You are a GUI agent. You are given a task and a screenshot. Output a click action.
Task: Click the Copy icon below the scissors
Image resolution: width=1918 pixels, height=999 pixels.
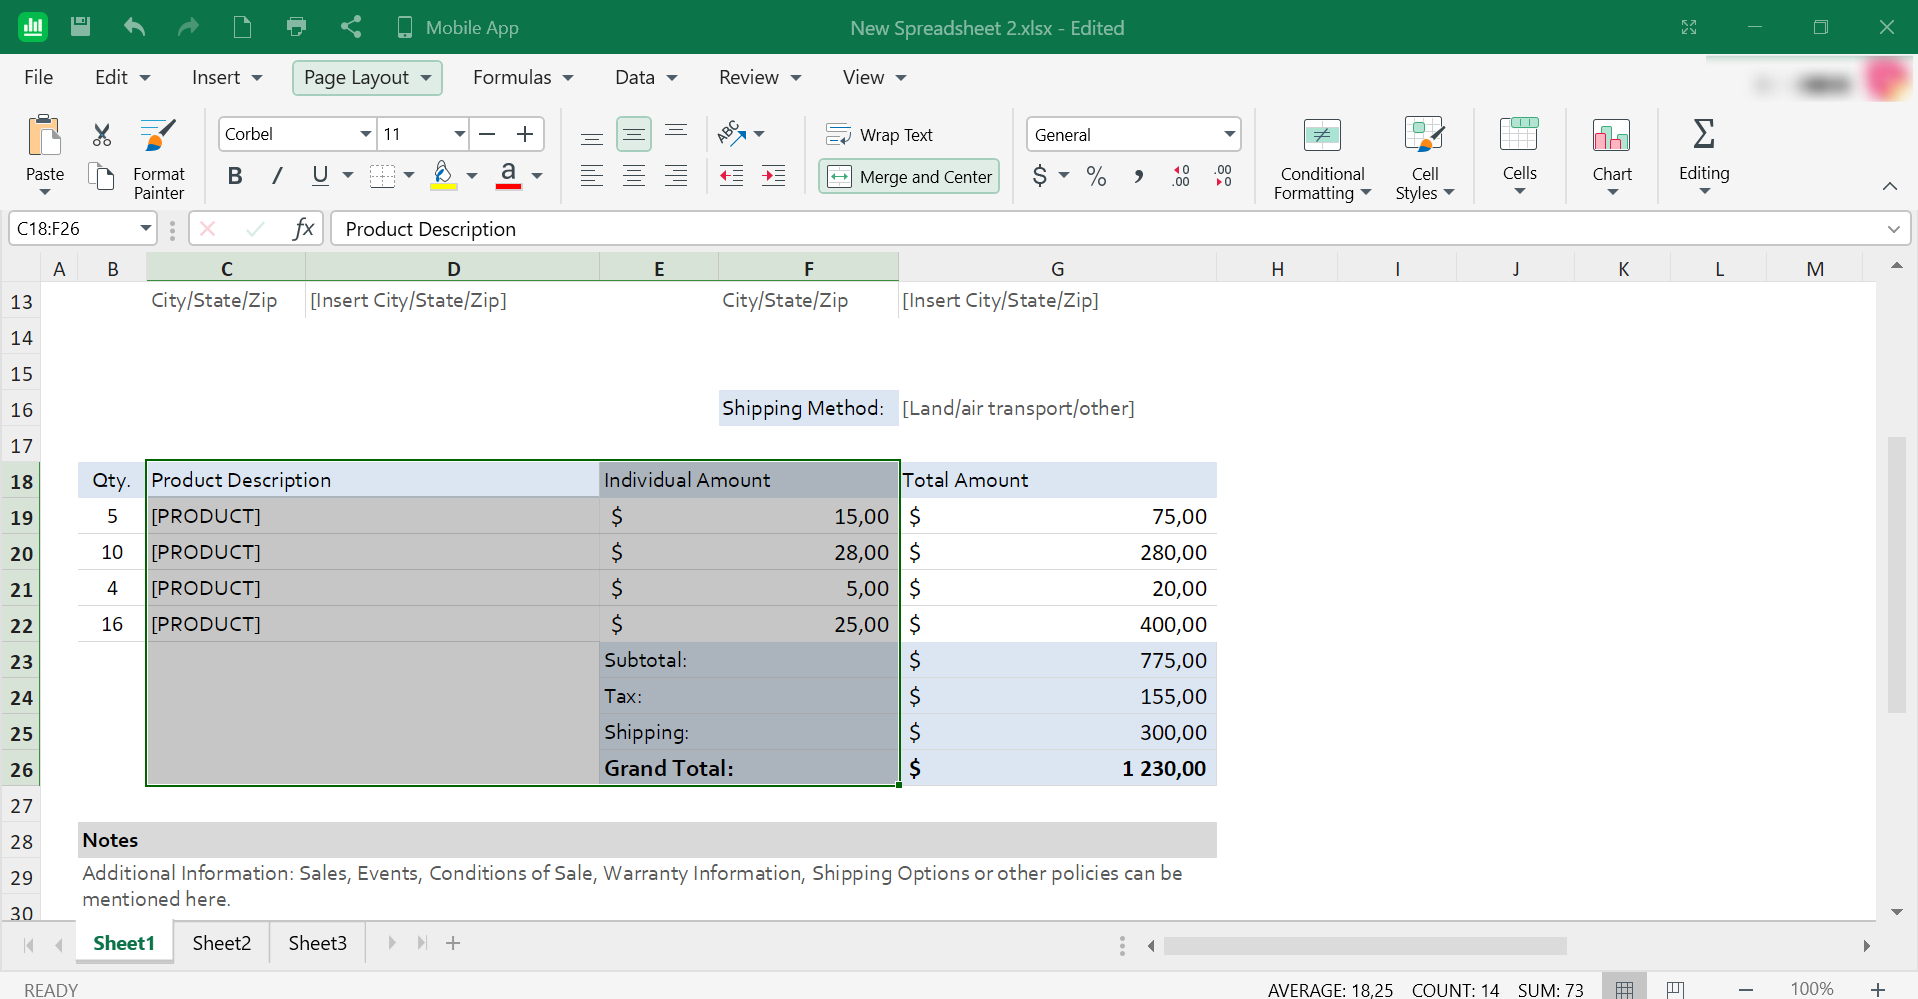pyautogui.click(x=102, y=176)
